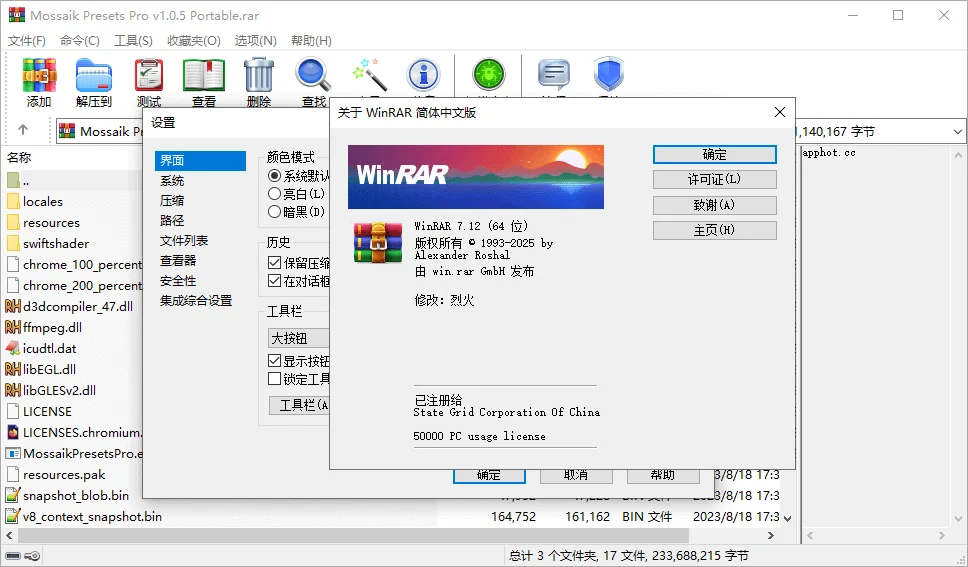The width and height of the screenshot is (968, 567).
Task: Launch the wizard magic wand icon
Action: [x=369, y=75]
